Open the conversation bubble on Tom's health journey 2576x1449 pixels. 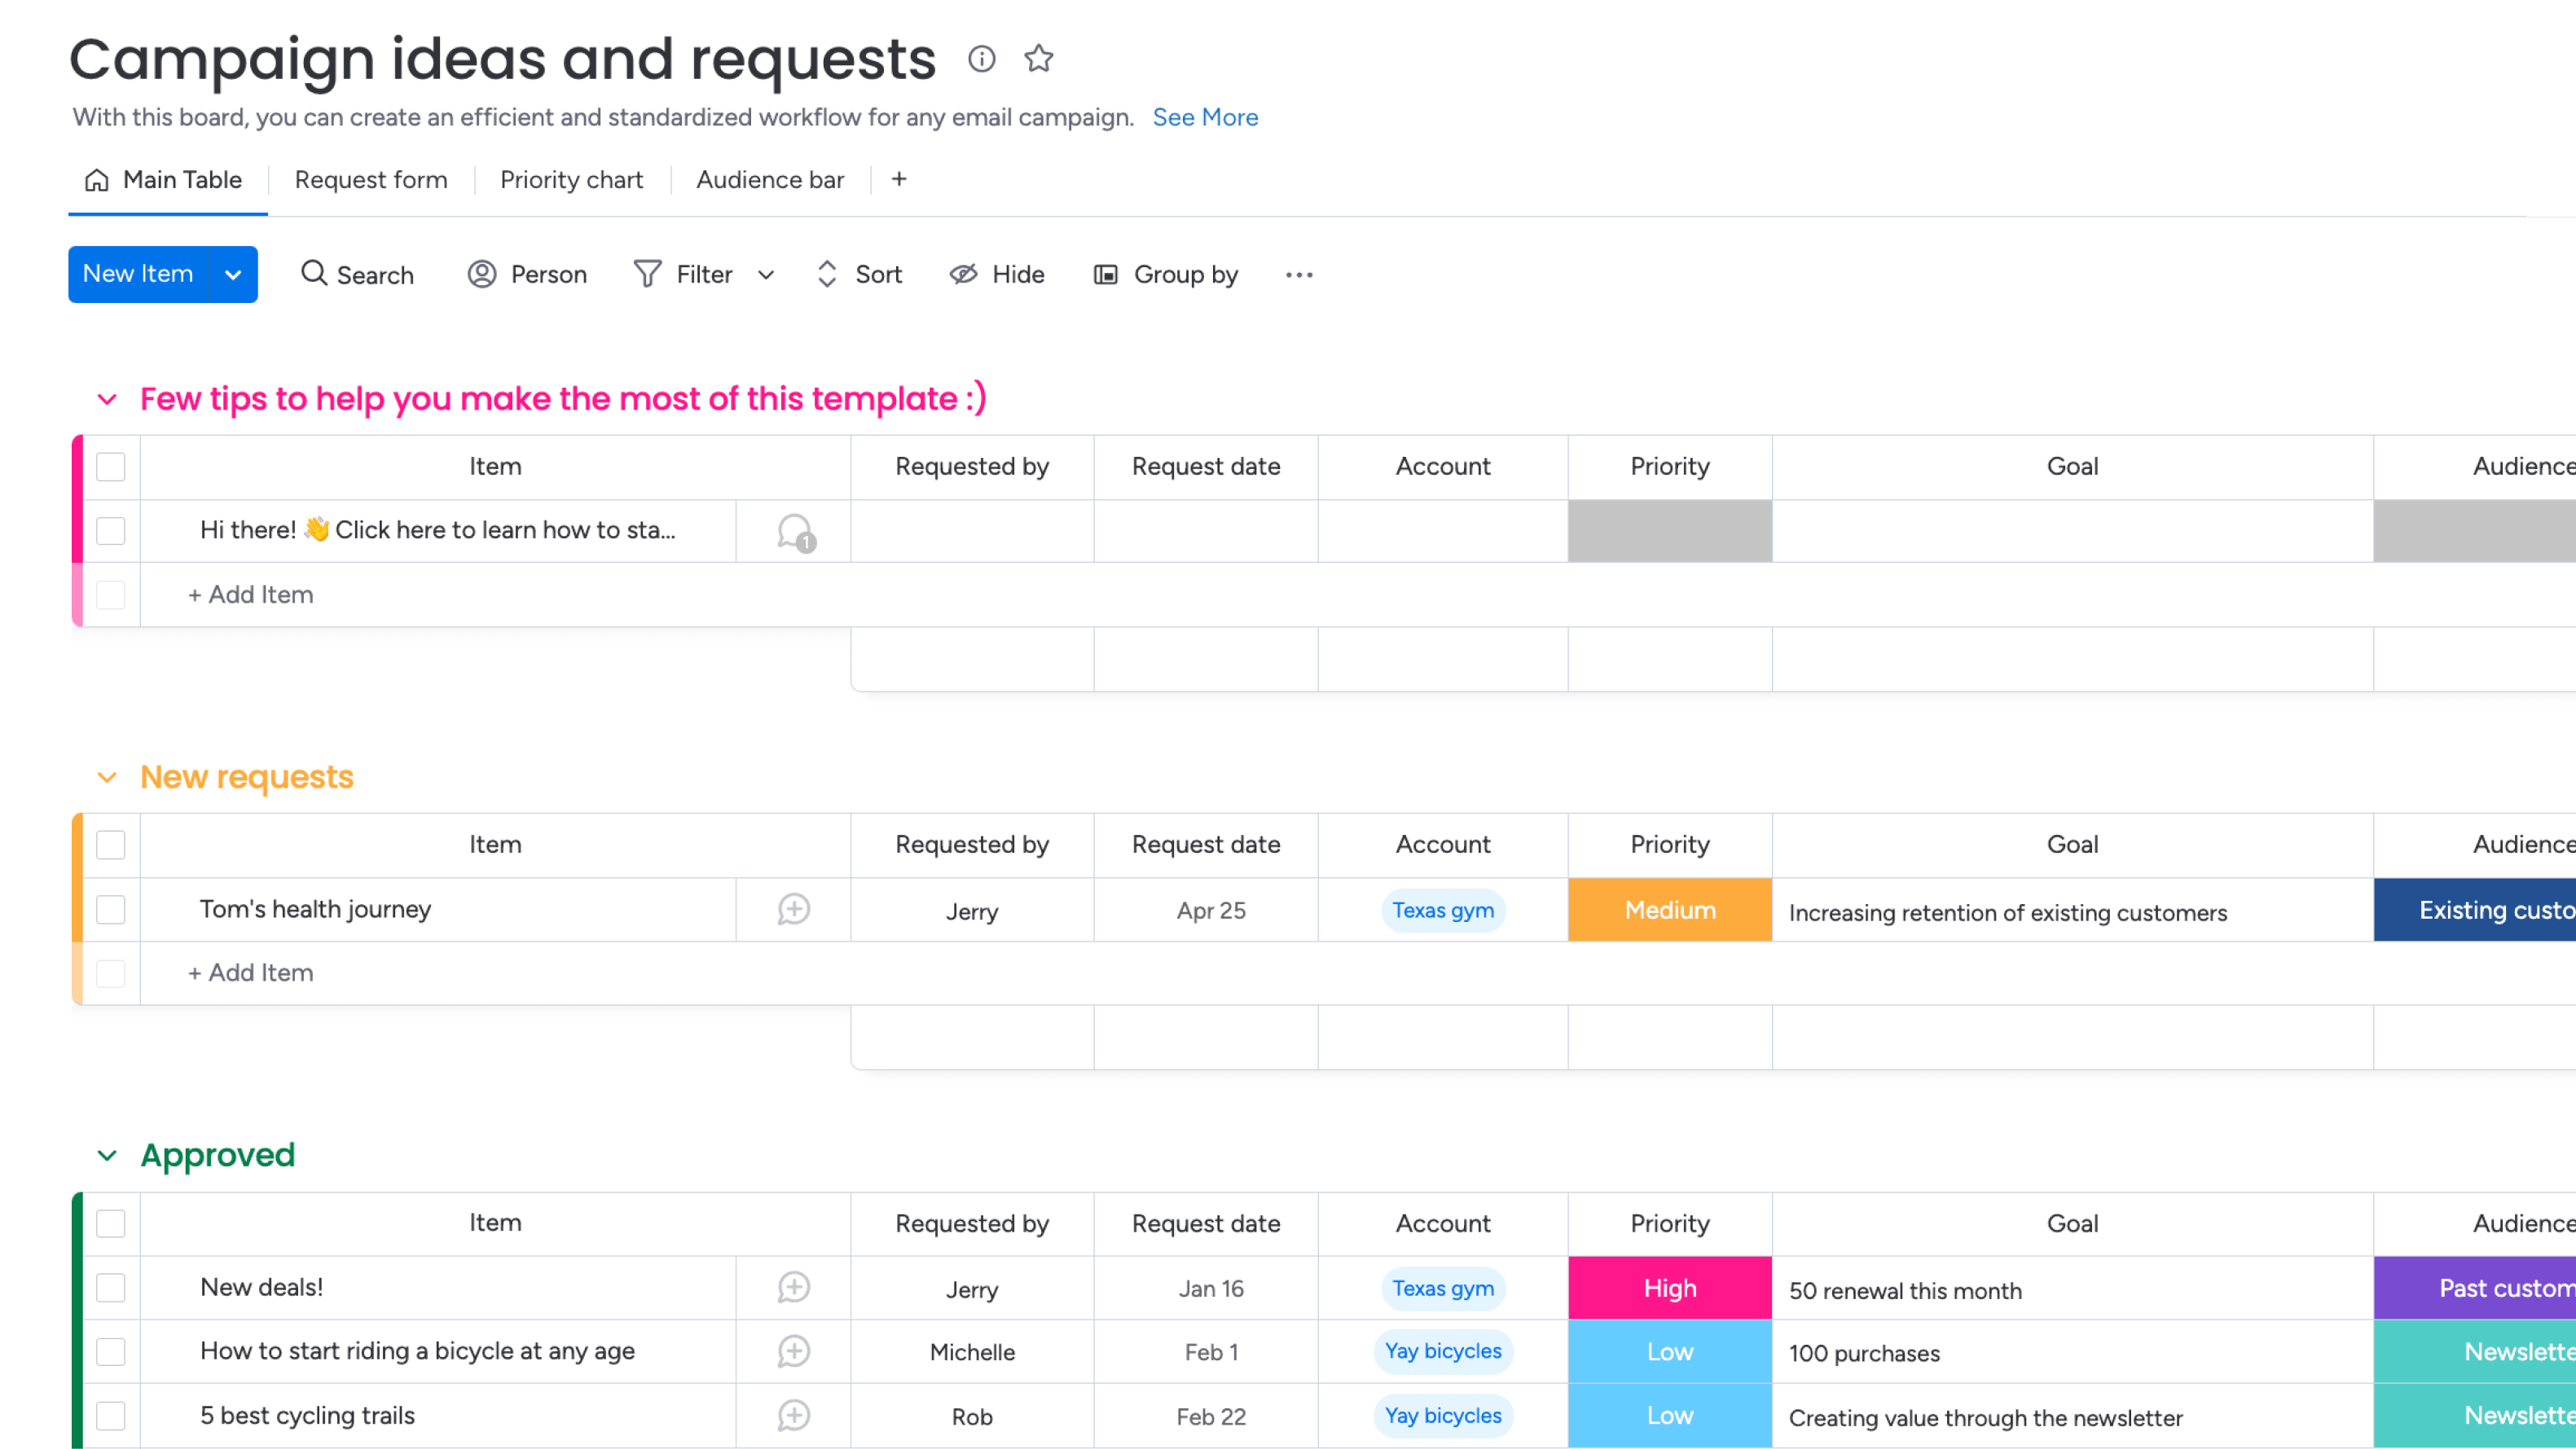pos(793,909)
